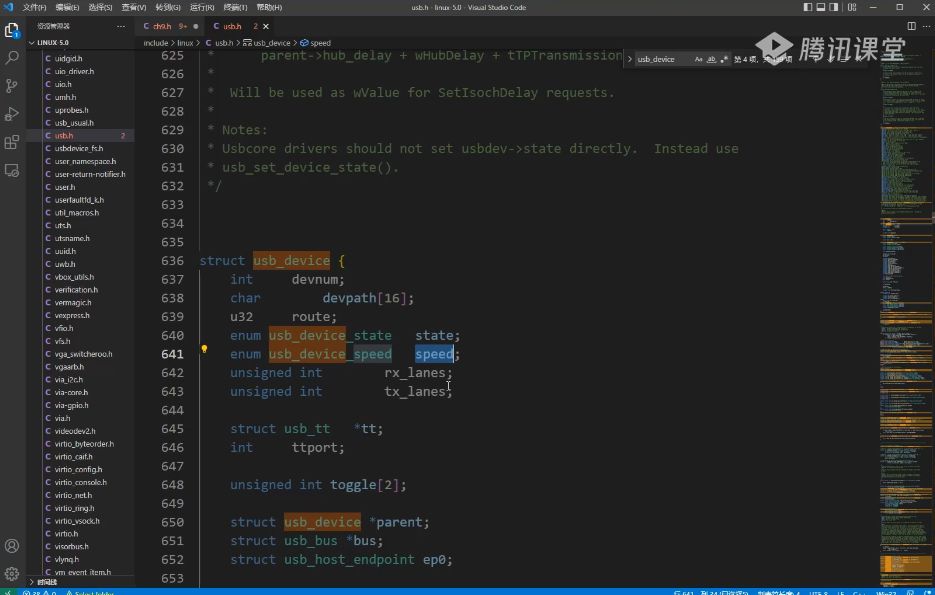The height and width of the screenshot is (595, 935).
Task: Open virtio_config.h in the file tree
Action: click(78, 469)
